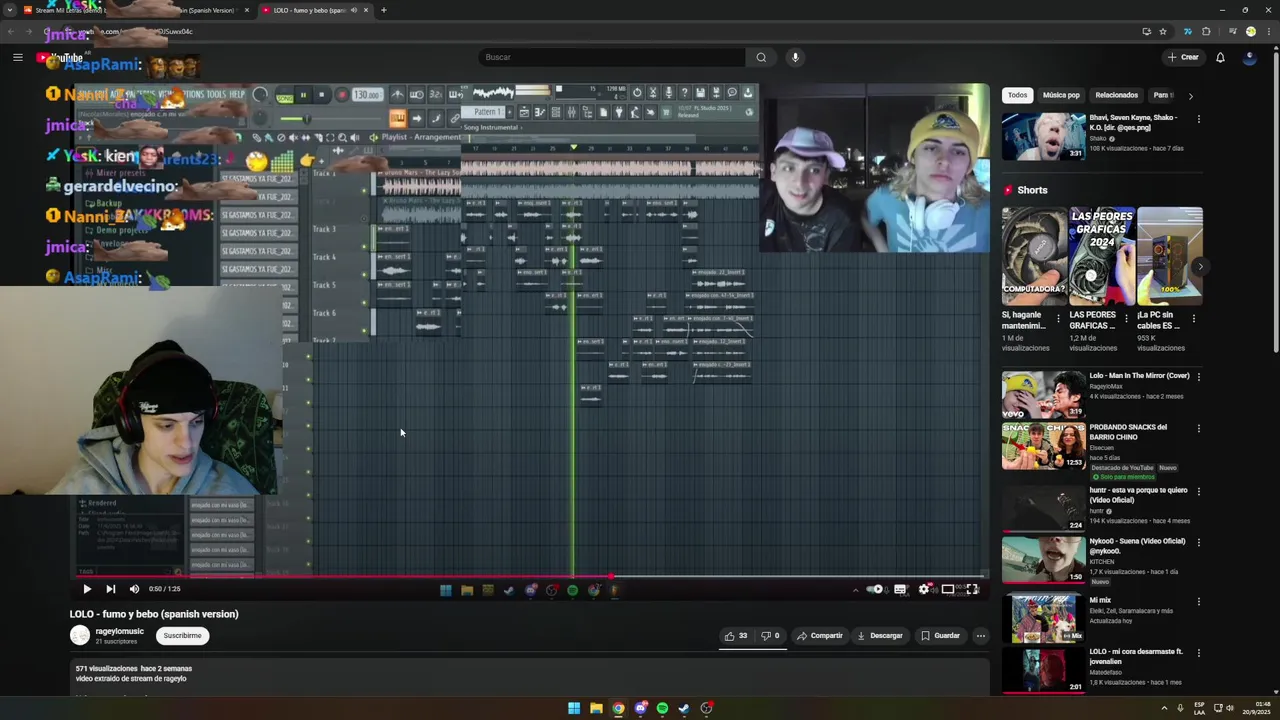Open the Mi mix thumbnail
The width and height of the screenshot is (1280, 720).
click(1043, 618)
